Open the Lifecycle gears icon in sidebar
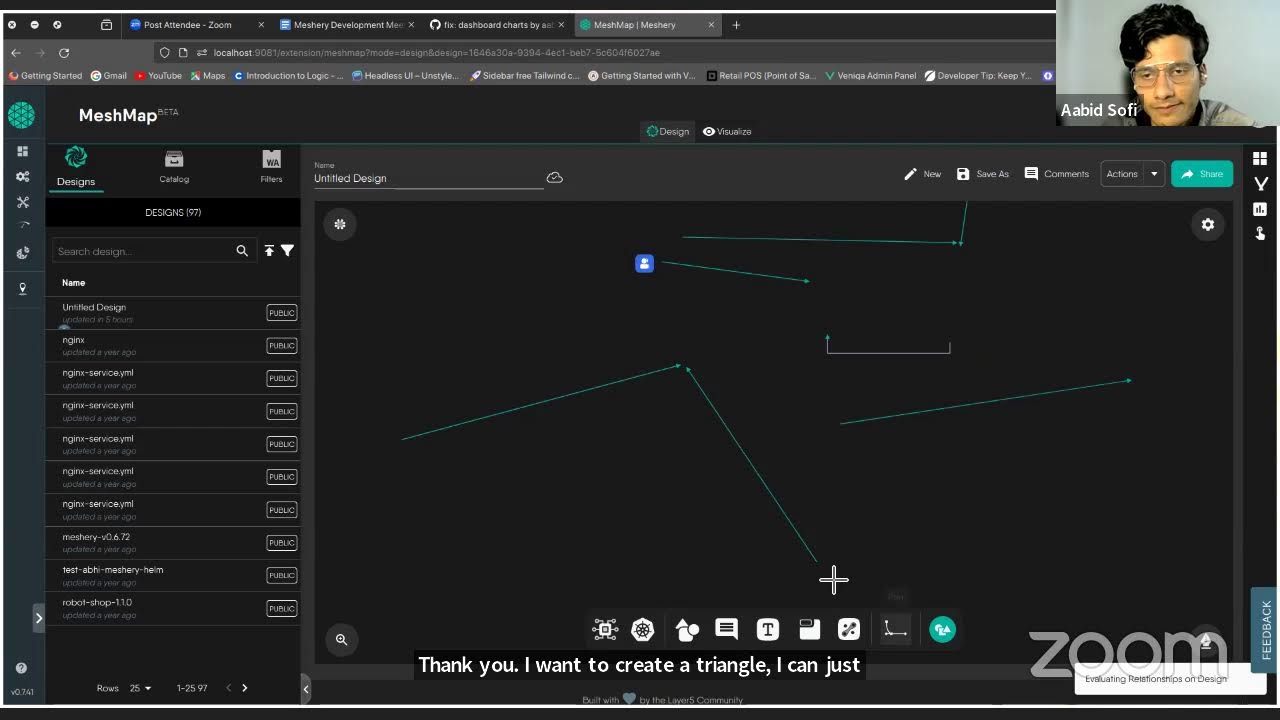This screenshot has width=1280, height=720. pos(22,176)
